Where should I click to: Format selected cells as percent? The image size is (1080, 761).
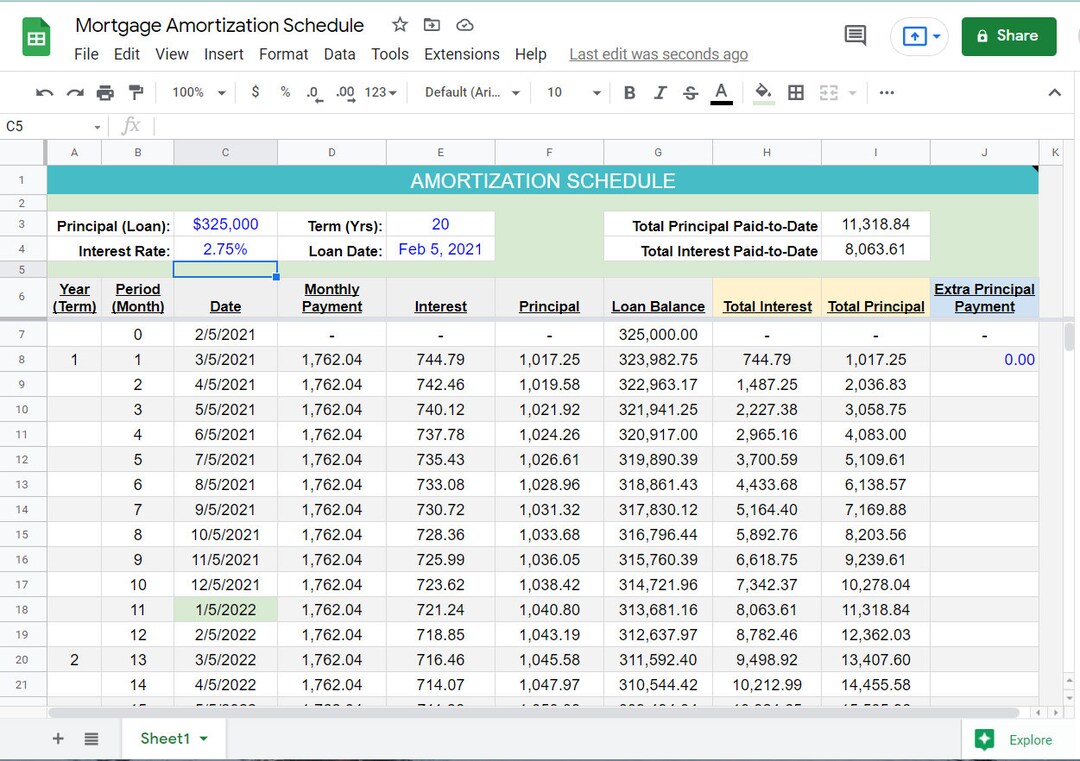coord(285,92)
